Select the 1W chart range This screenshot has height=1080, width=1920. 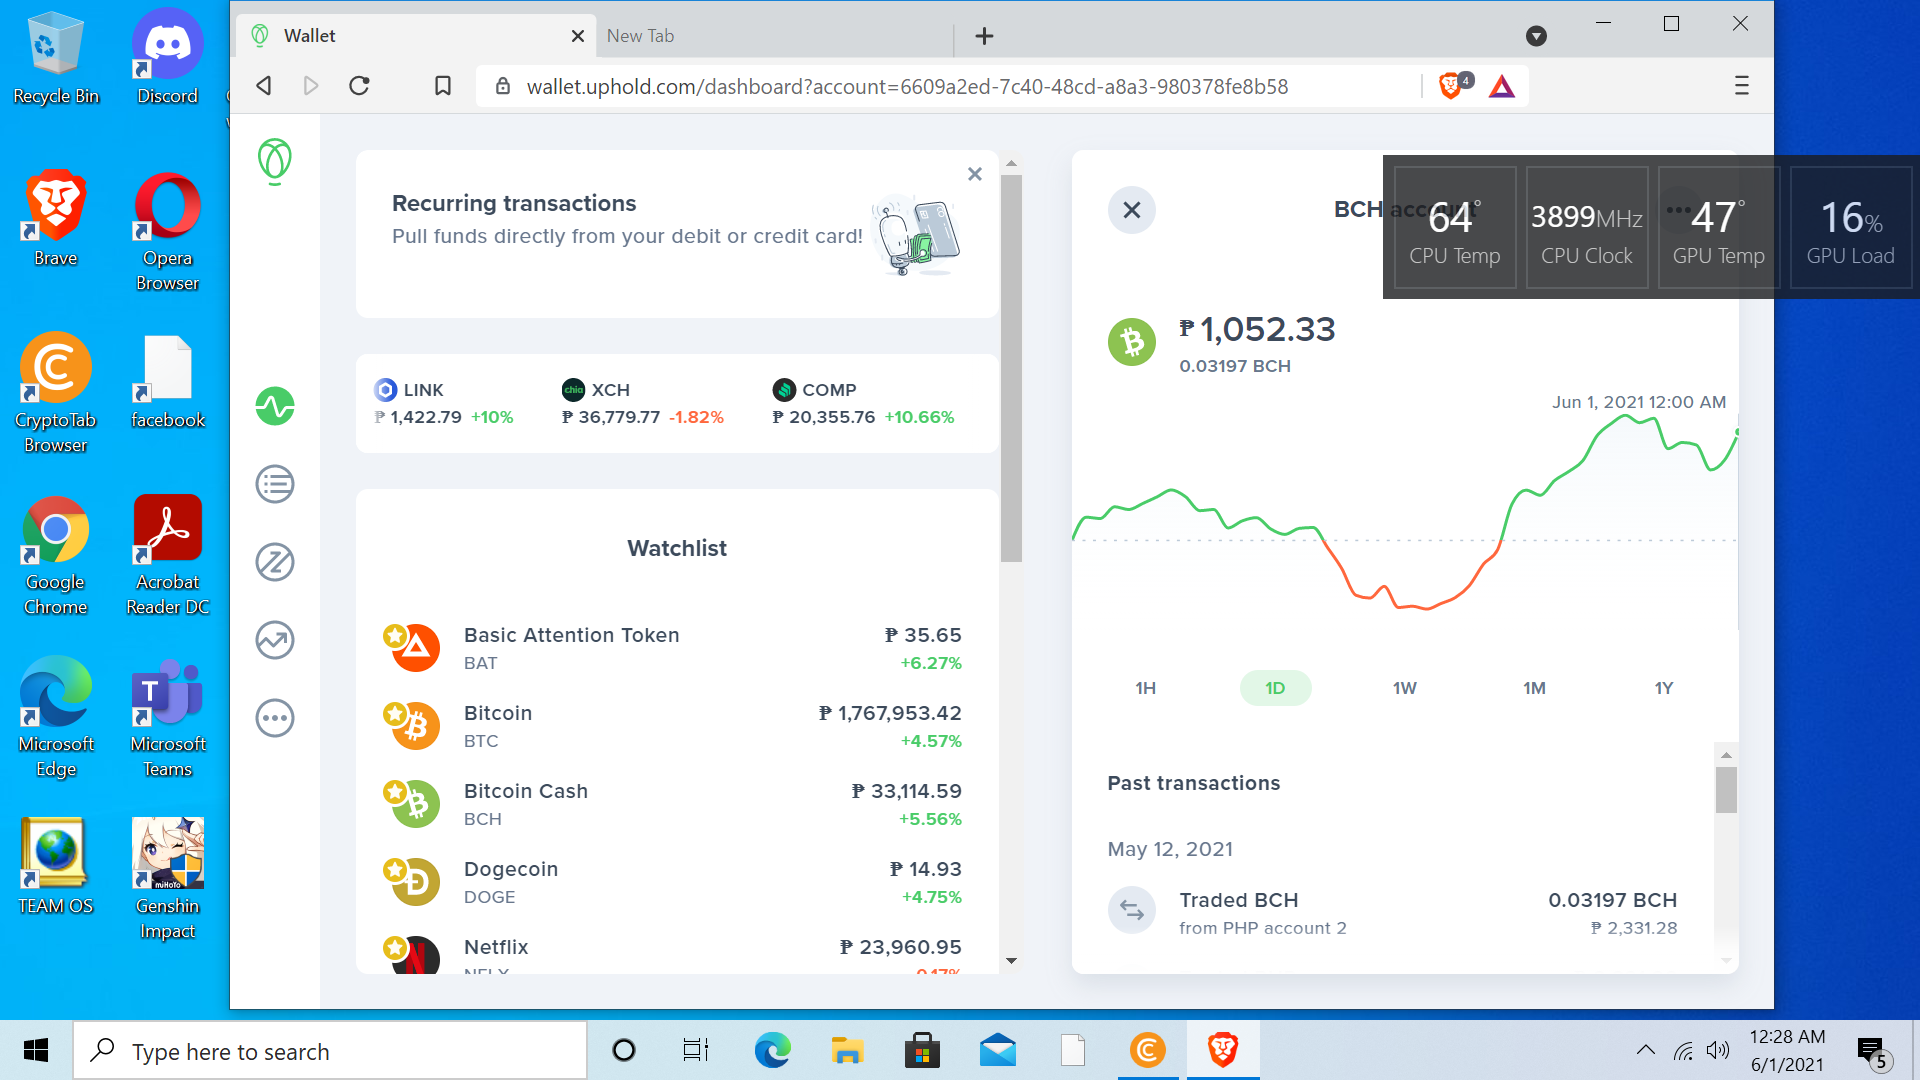point(1405,688)
